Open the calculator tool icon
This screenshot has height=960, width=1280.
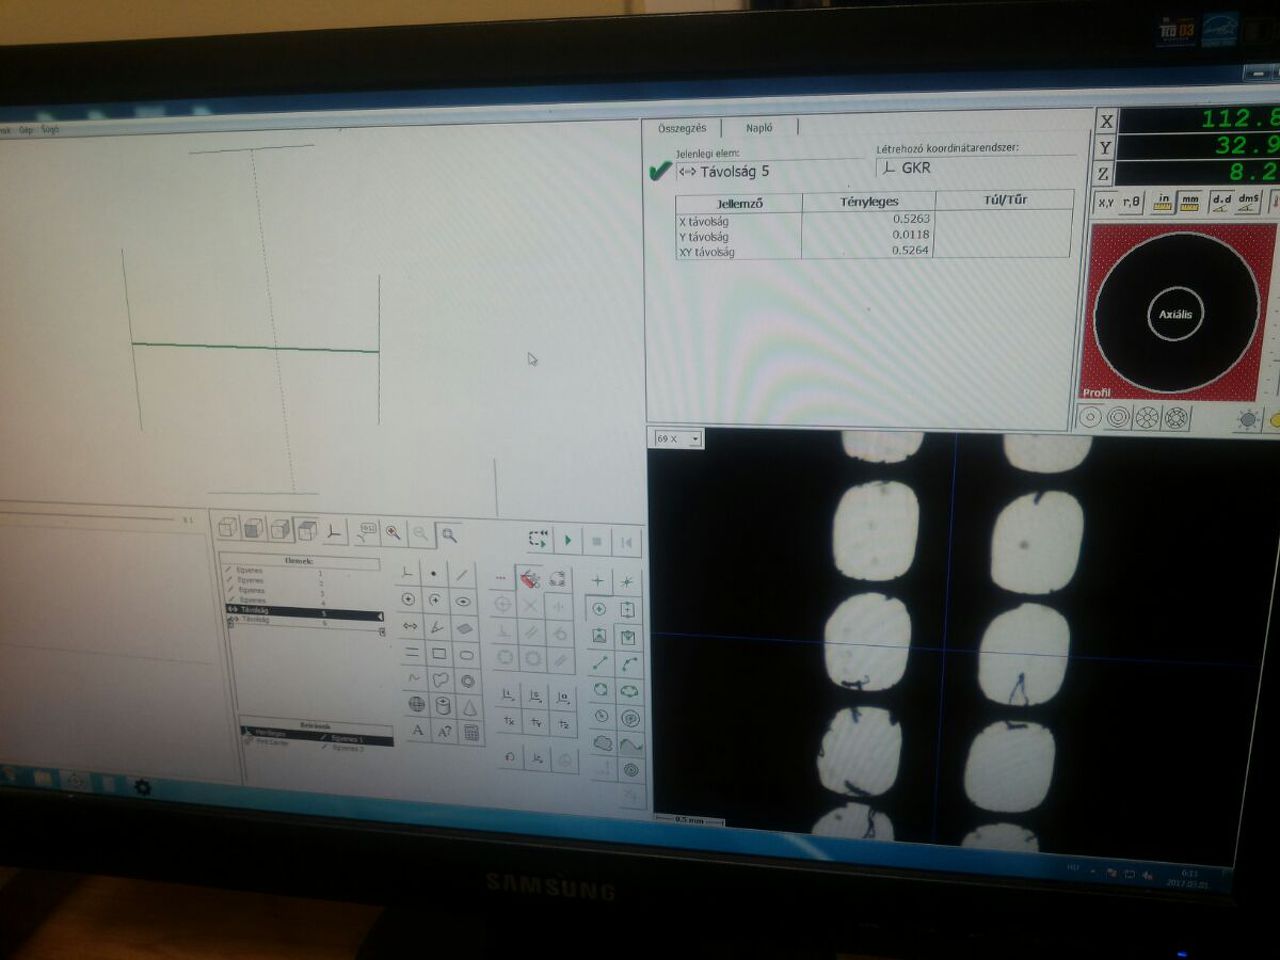point(471,733)
